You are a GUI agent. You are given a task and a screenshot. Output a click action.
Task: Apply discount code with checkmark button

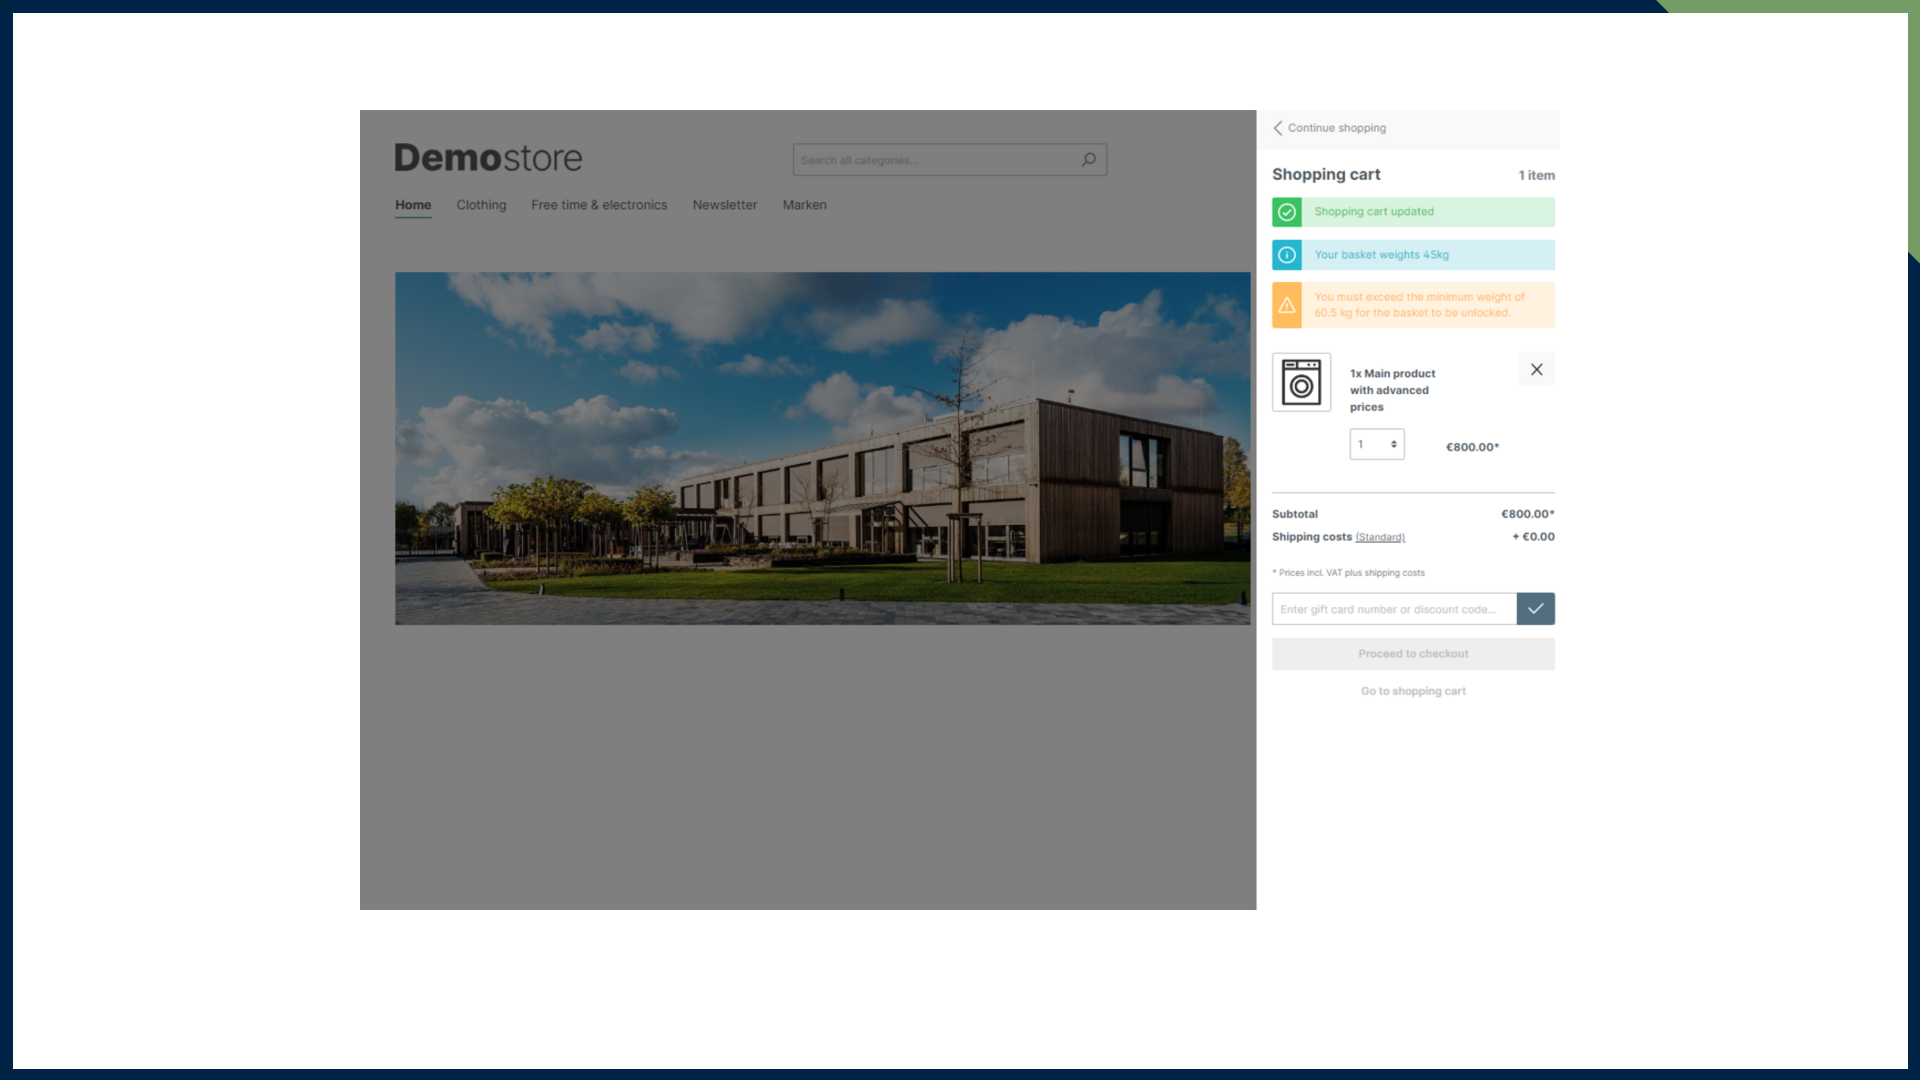point(1535,609)
